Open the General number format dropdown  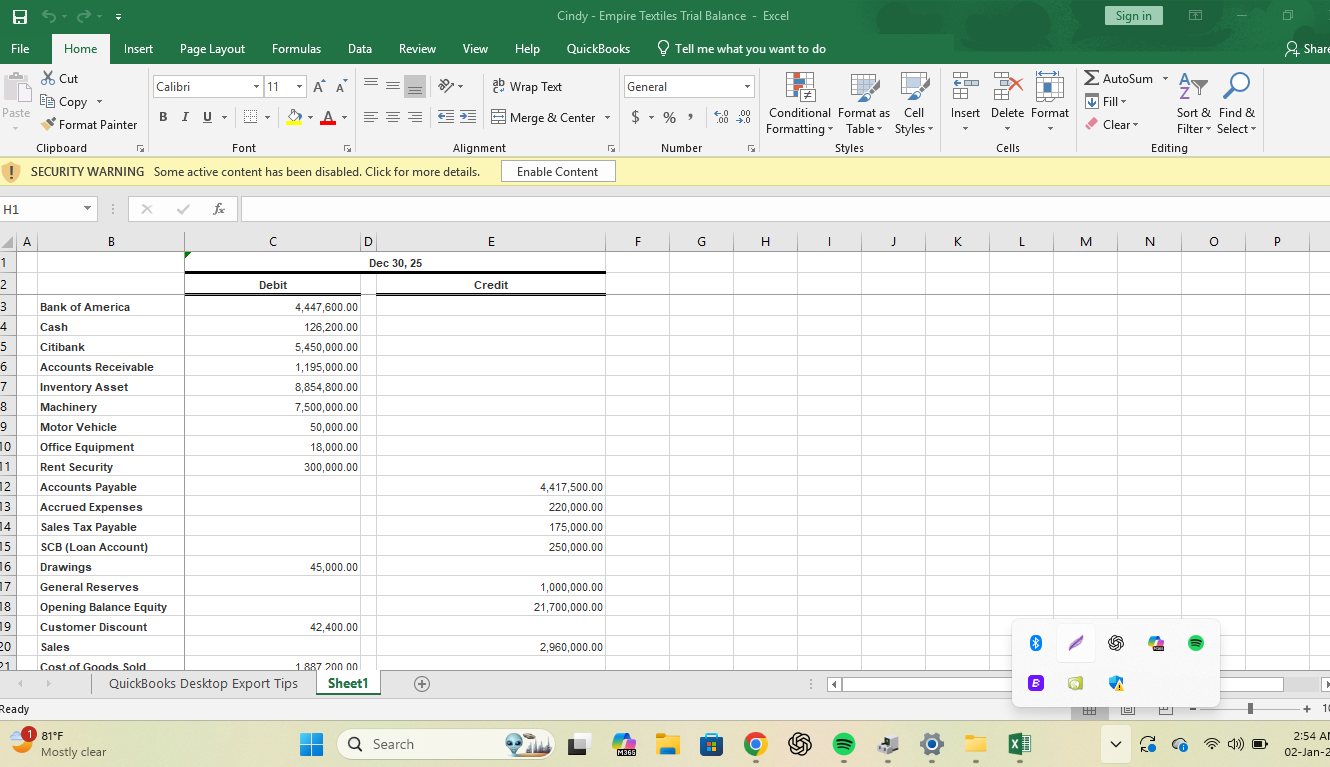747,87
